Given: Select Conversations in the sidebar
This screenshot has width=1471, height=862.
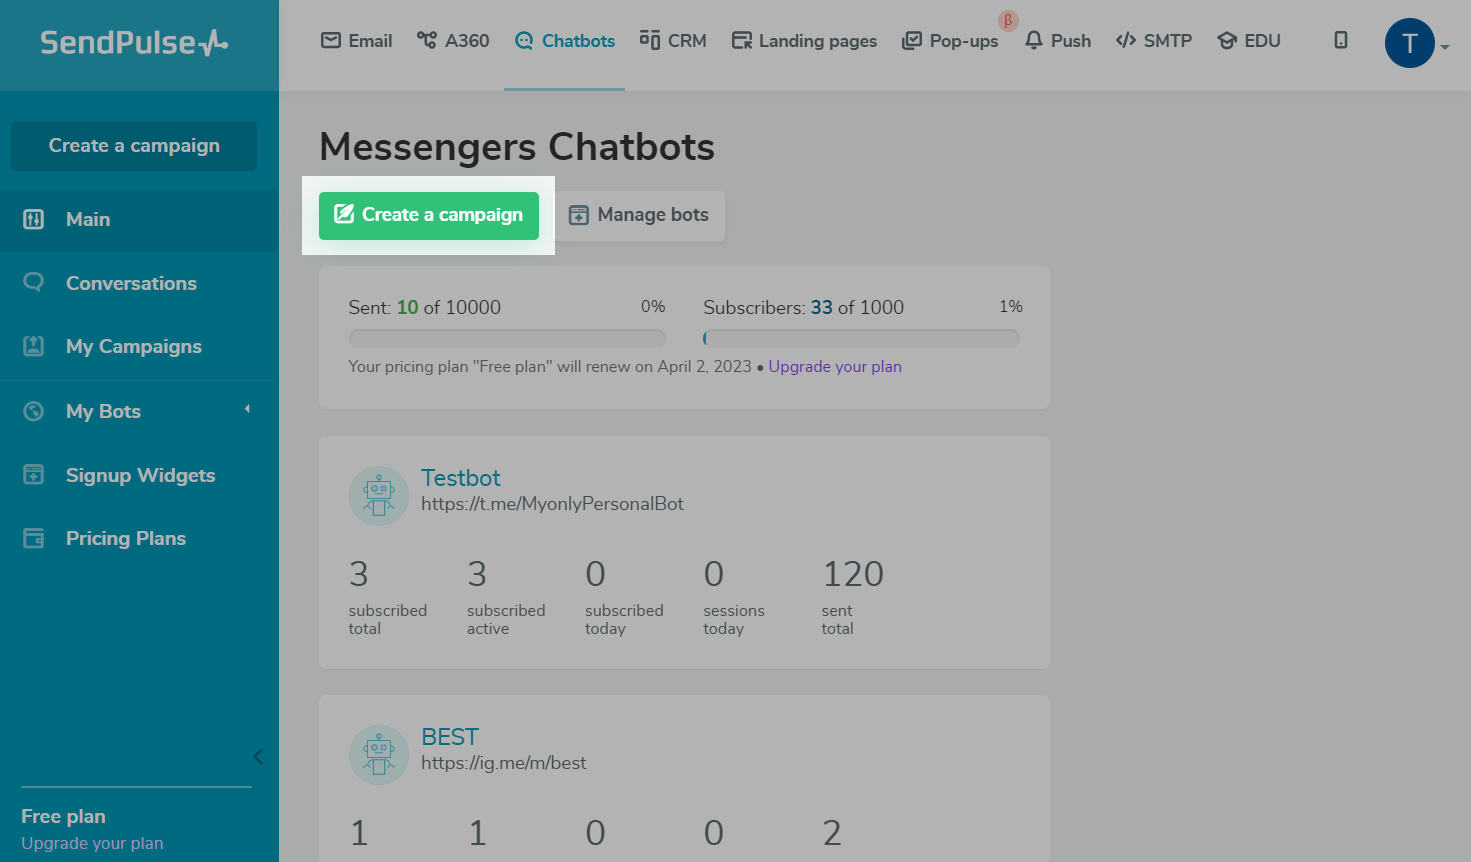Looking at the screenshot, I should click(131, 283).
